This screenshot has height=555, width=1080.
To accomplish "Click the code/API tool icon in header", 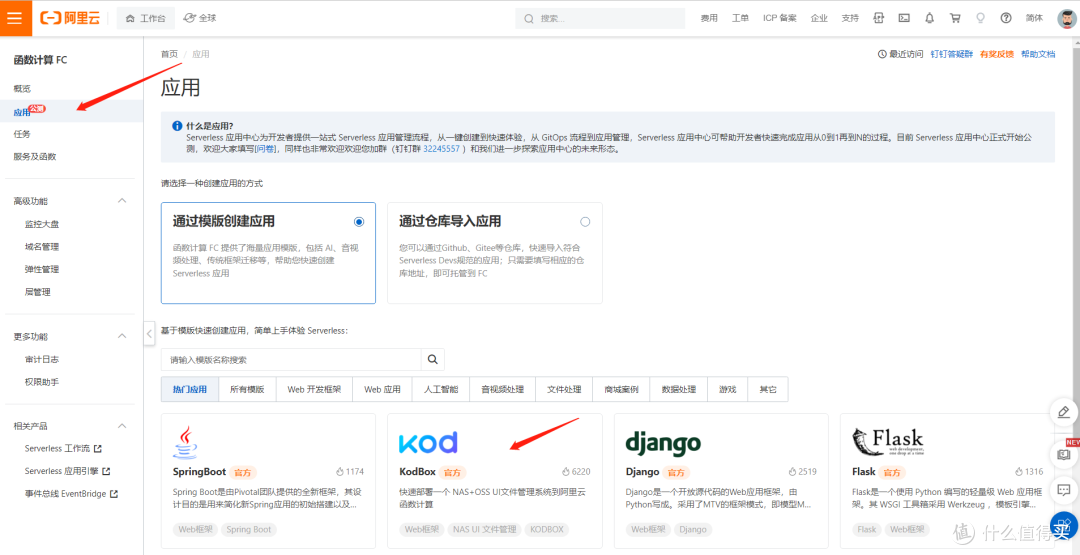I will point(878,19).
